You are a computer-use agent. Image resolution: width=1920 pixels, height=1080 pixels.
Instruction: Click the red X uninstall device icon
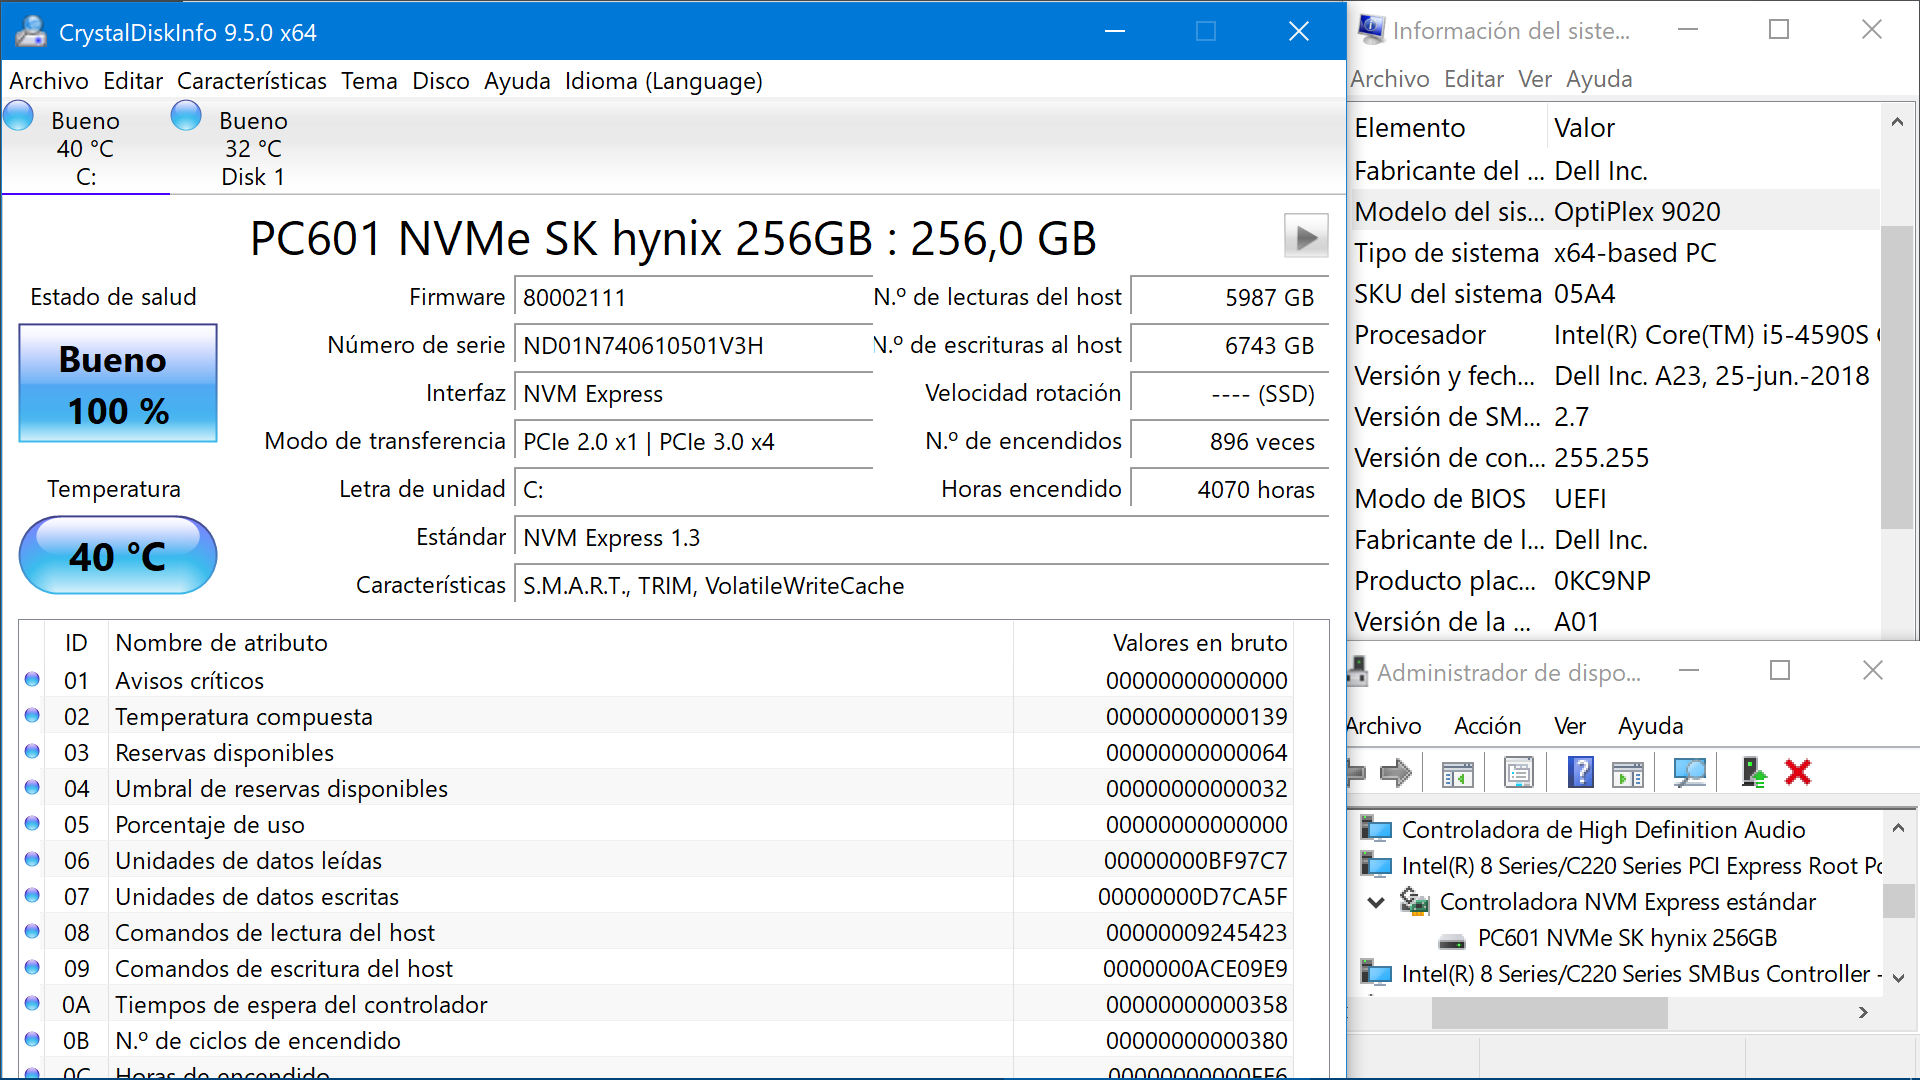point(1798,772)
